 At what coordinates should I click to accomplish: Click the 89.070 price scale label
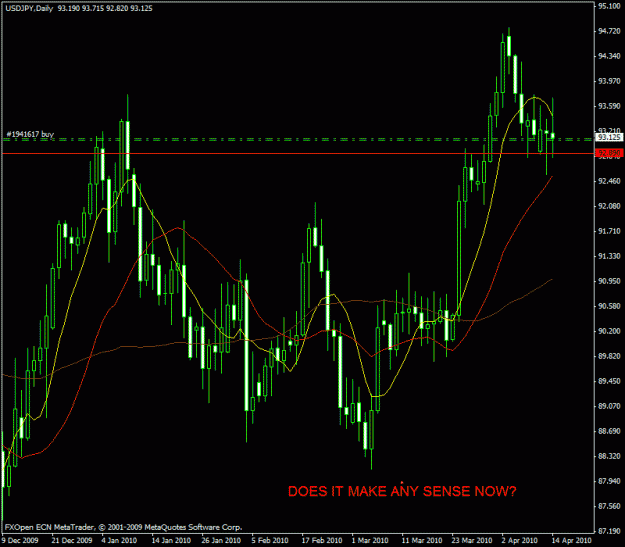pos(609,406)
